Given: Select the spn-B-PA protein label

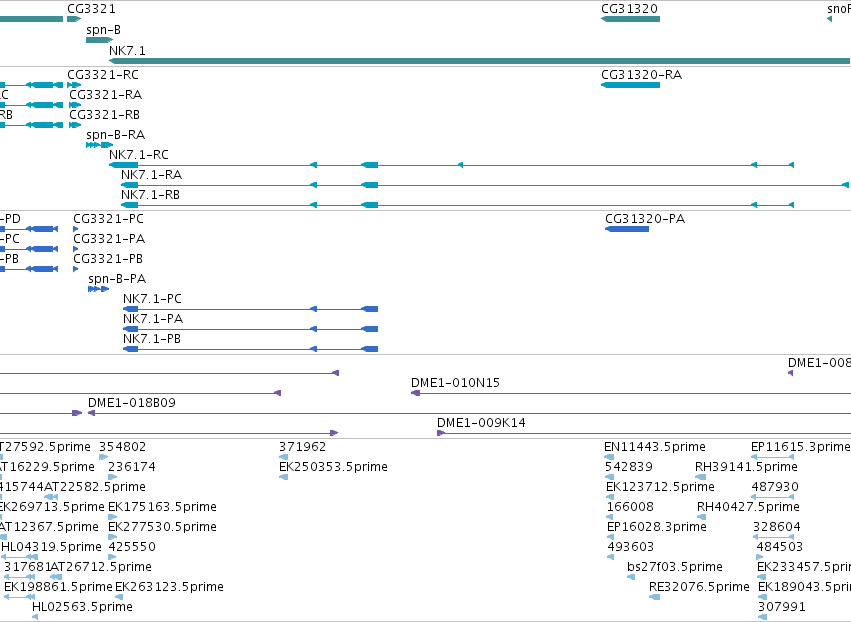Looking at the screenshot, I should tap(117, 278).
